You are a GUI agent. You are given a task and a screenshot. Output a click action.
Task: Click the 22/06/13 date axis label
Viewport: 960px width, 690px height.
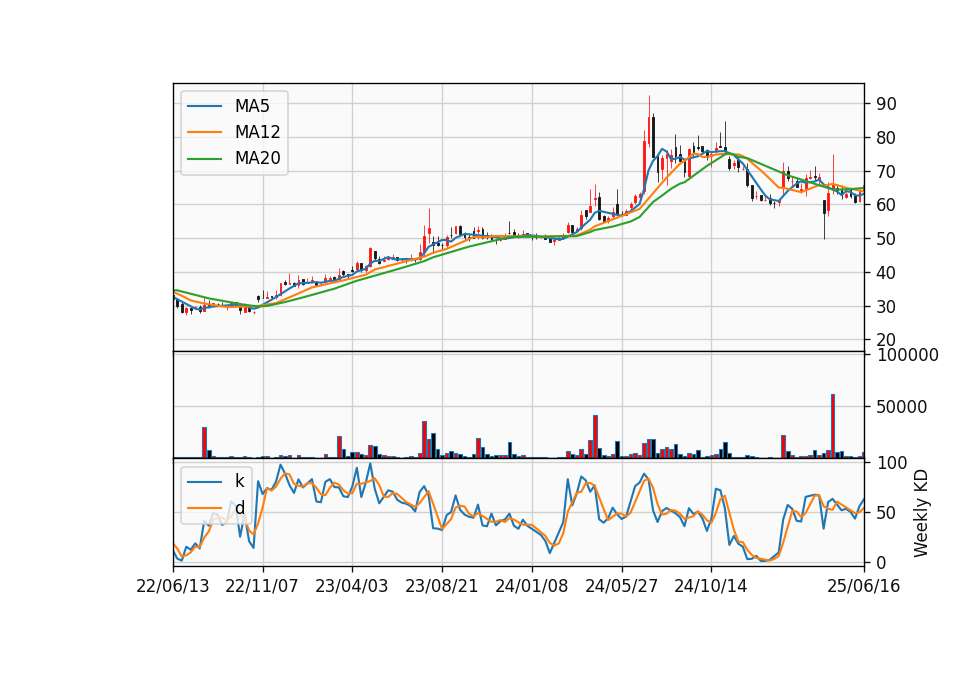click(173, 586)
